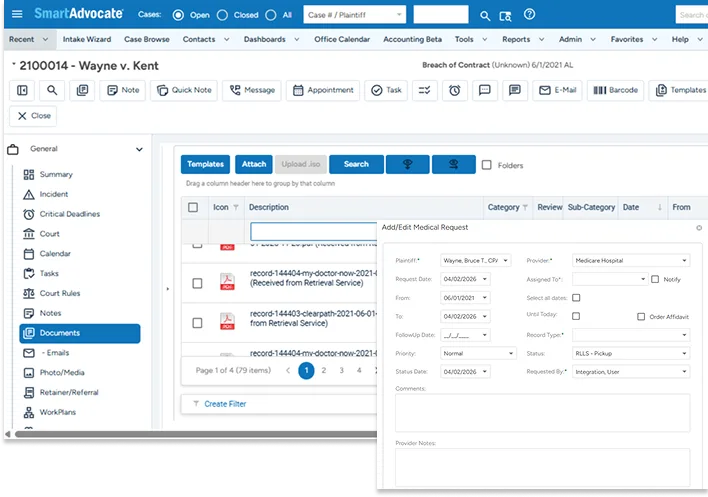This screenshot has width=708, height=497.
Task: Filter the Icon column
Action: 236,207
